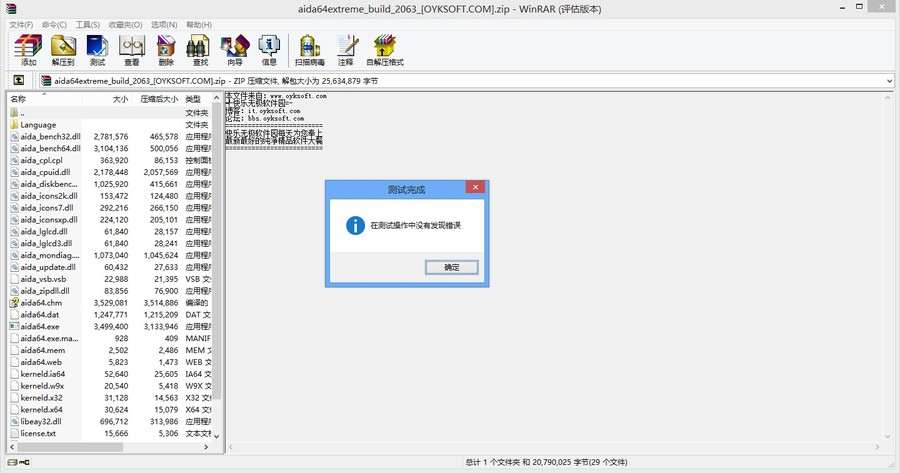
Task: Click the 解压到 (Extract To) icon
Action: click(63, 49)
